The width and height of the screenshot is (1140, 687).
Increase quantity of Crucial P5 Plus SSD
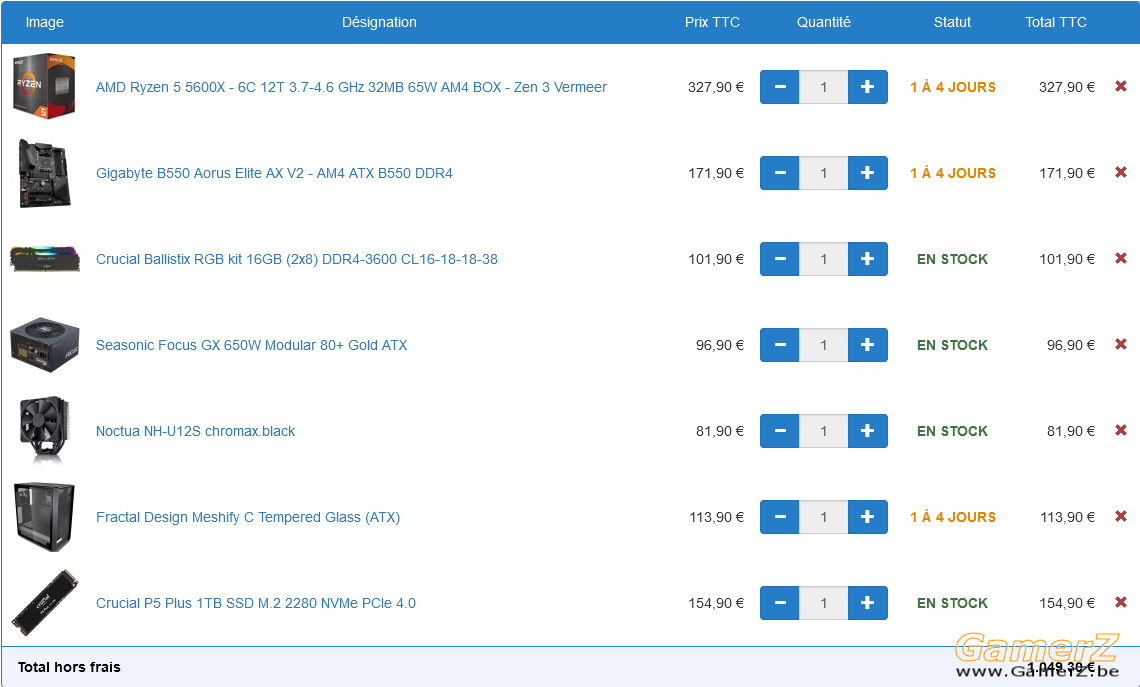pyautogui.click(x=867, y=603)
